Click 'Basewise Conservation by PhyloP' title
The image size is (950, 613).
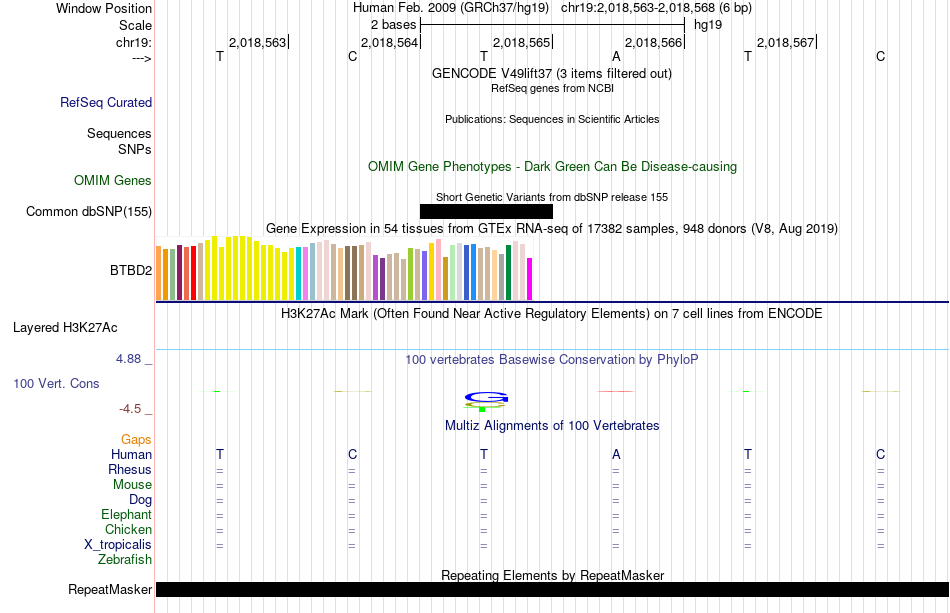click(x=552, y=359)
